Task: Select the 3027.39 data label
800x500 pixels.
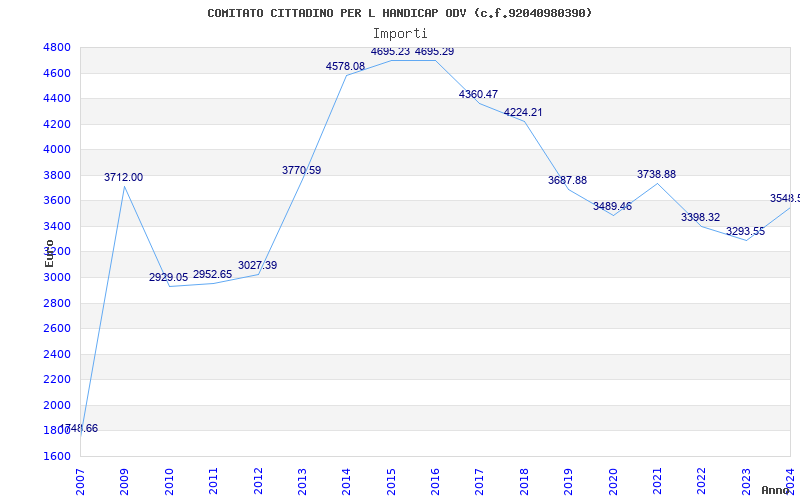Action: coord(257,265)
